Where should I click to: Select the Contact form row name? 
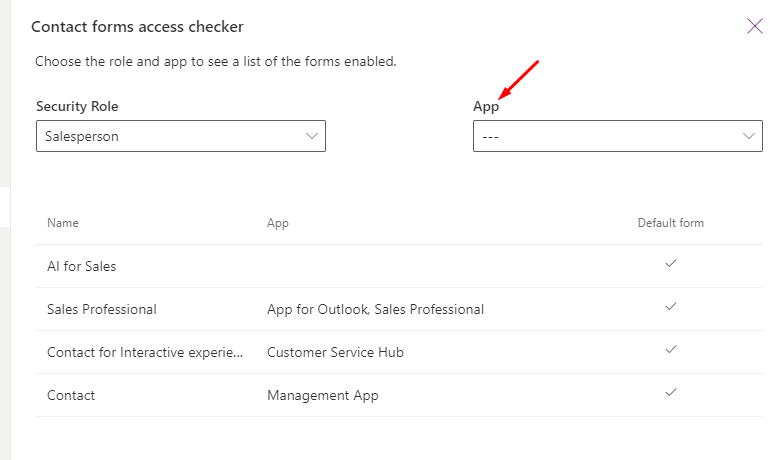click(x=71, y=395)
